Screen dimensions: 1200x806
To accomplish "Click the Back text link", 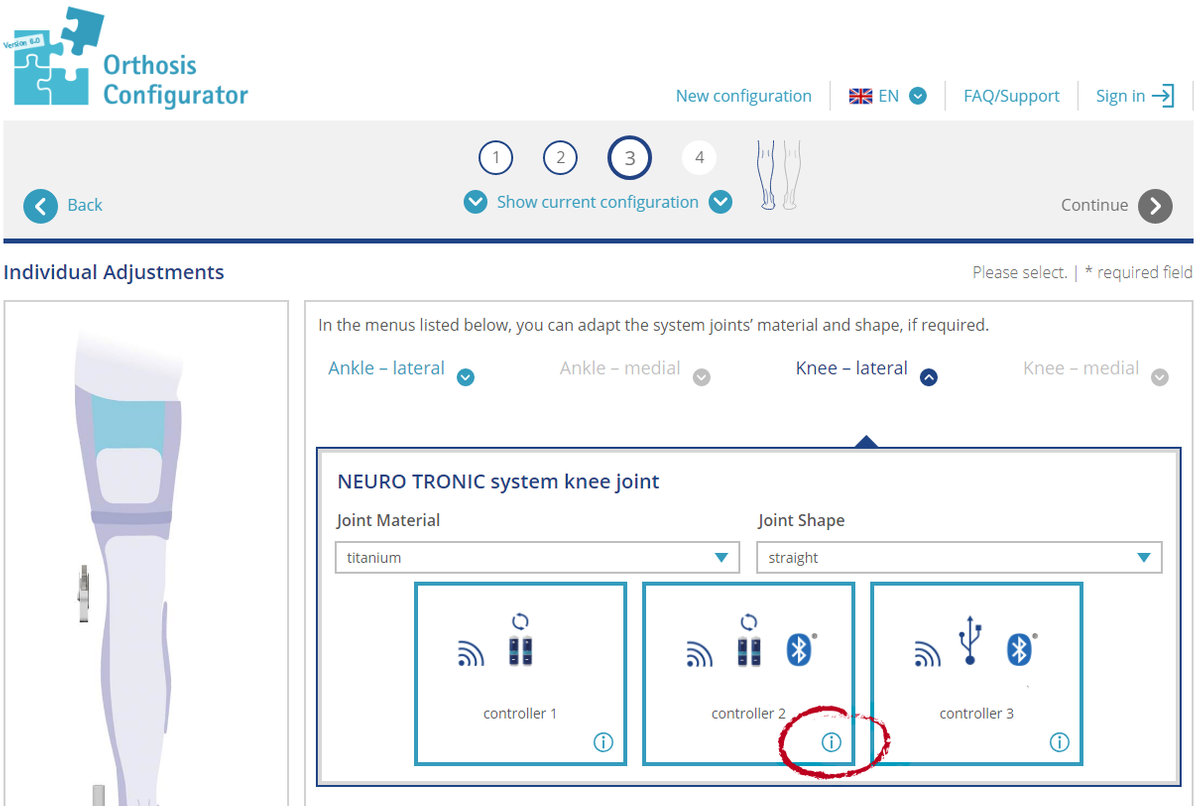I will [x=85, y=205].
